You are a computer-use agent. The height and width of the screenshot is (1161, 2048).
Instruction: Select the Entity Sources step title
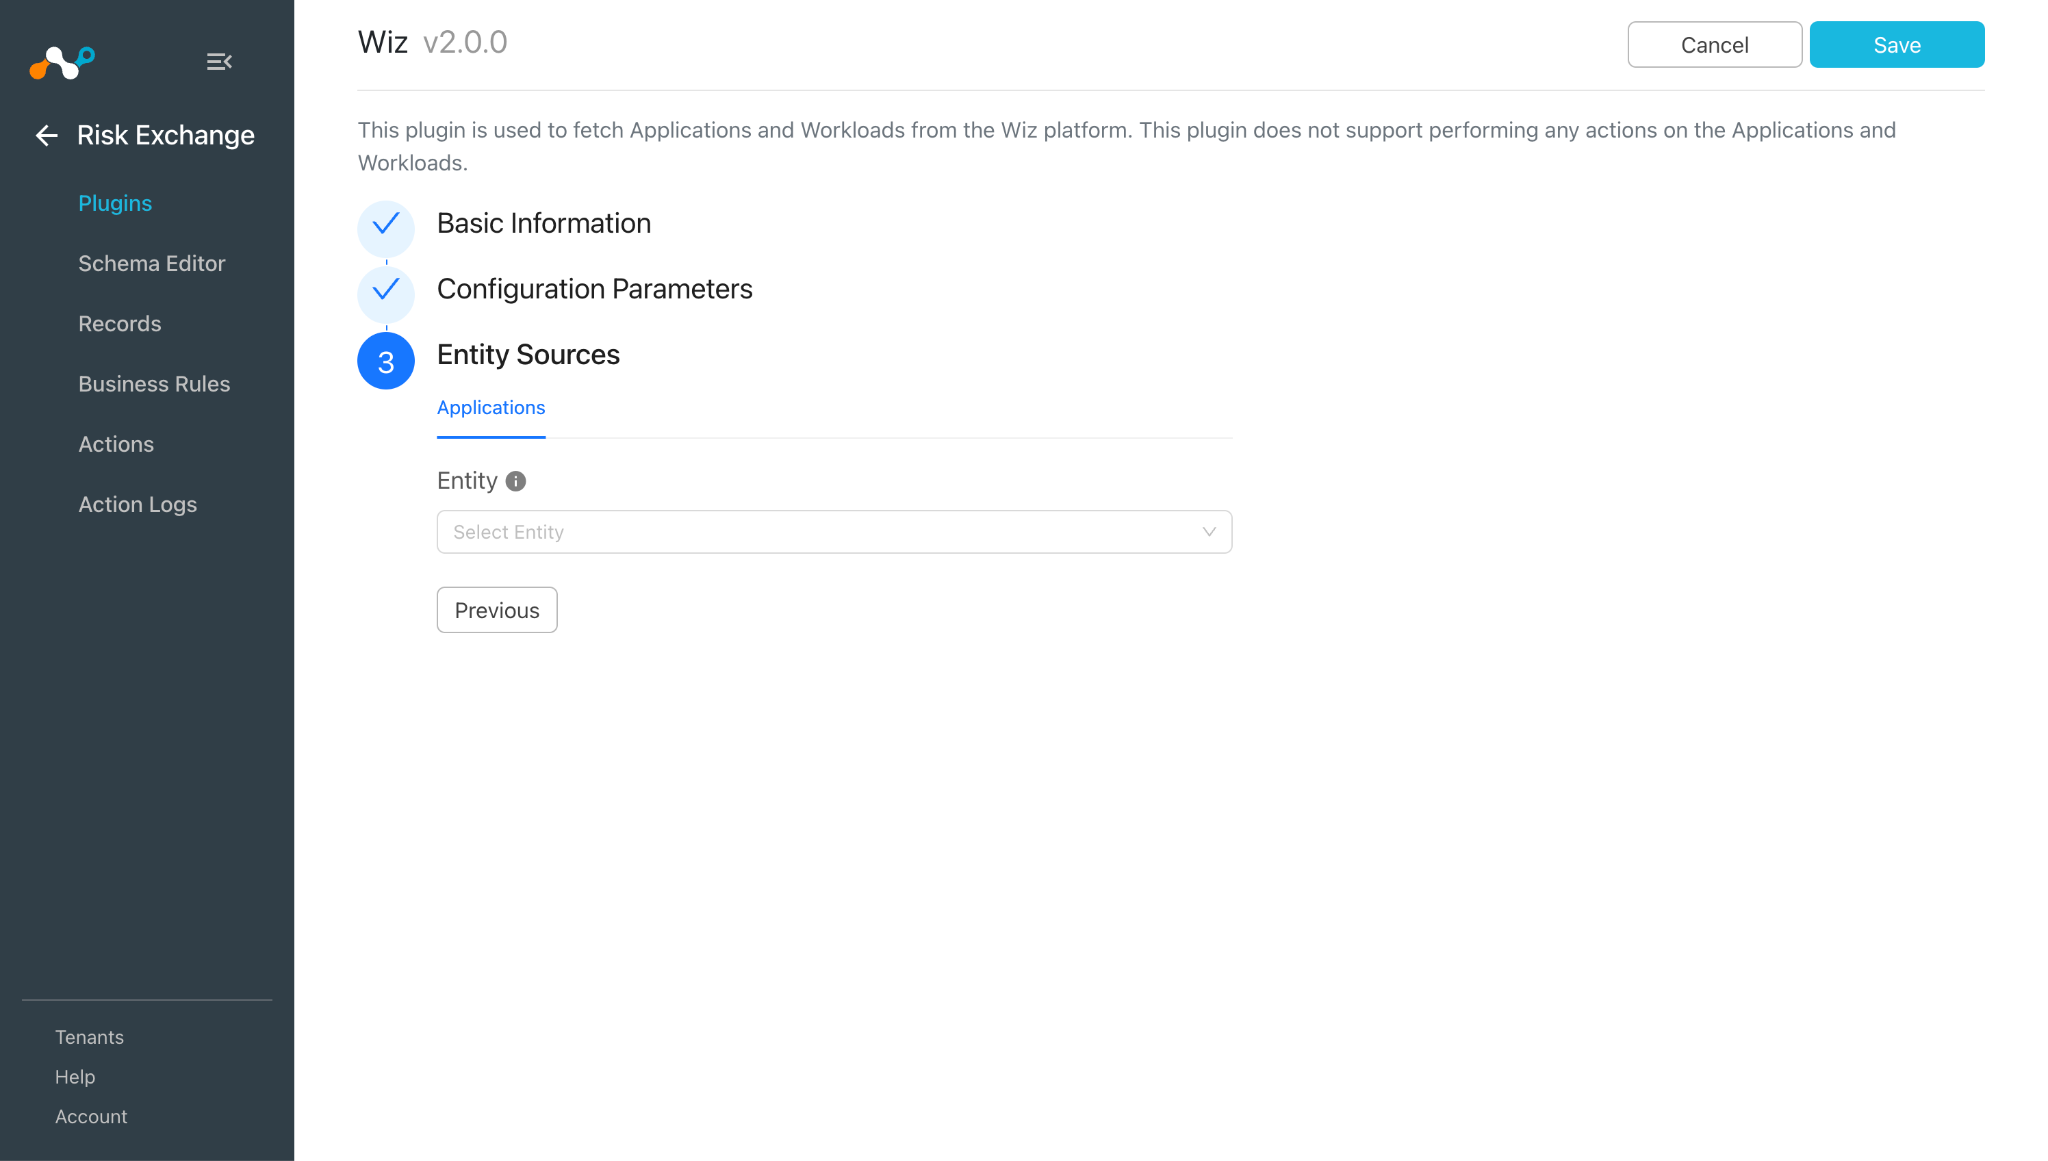point(528,355)
